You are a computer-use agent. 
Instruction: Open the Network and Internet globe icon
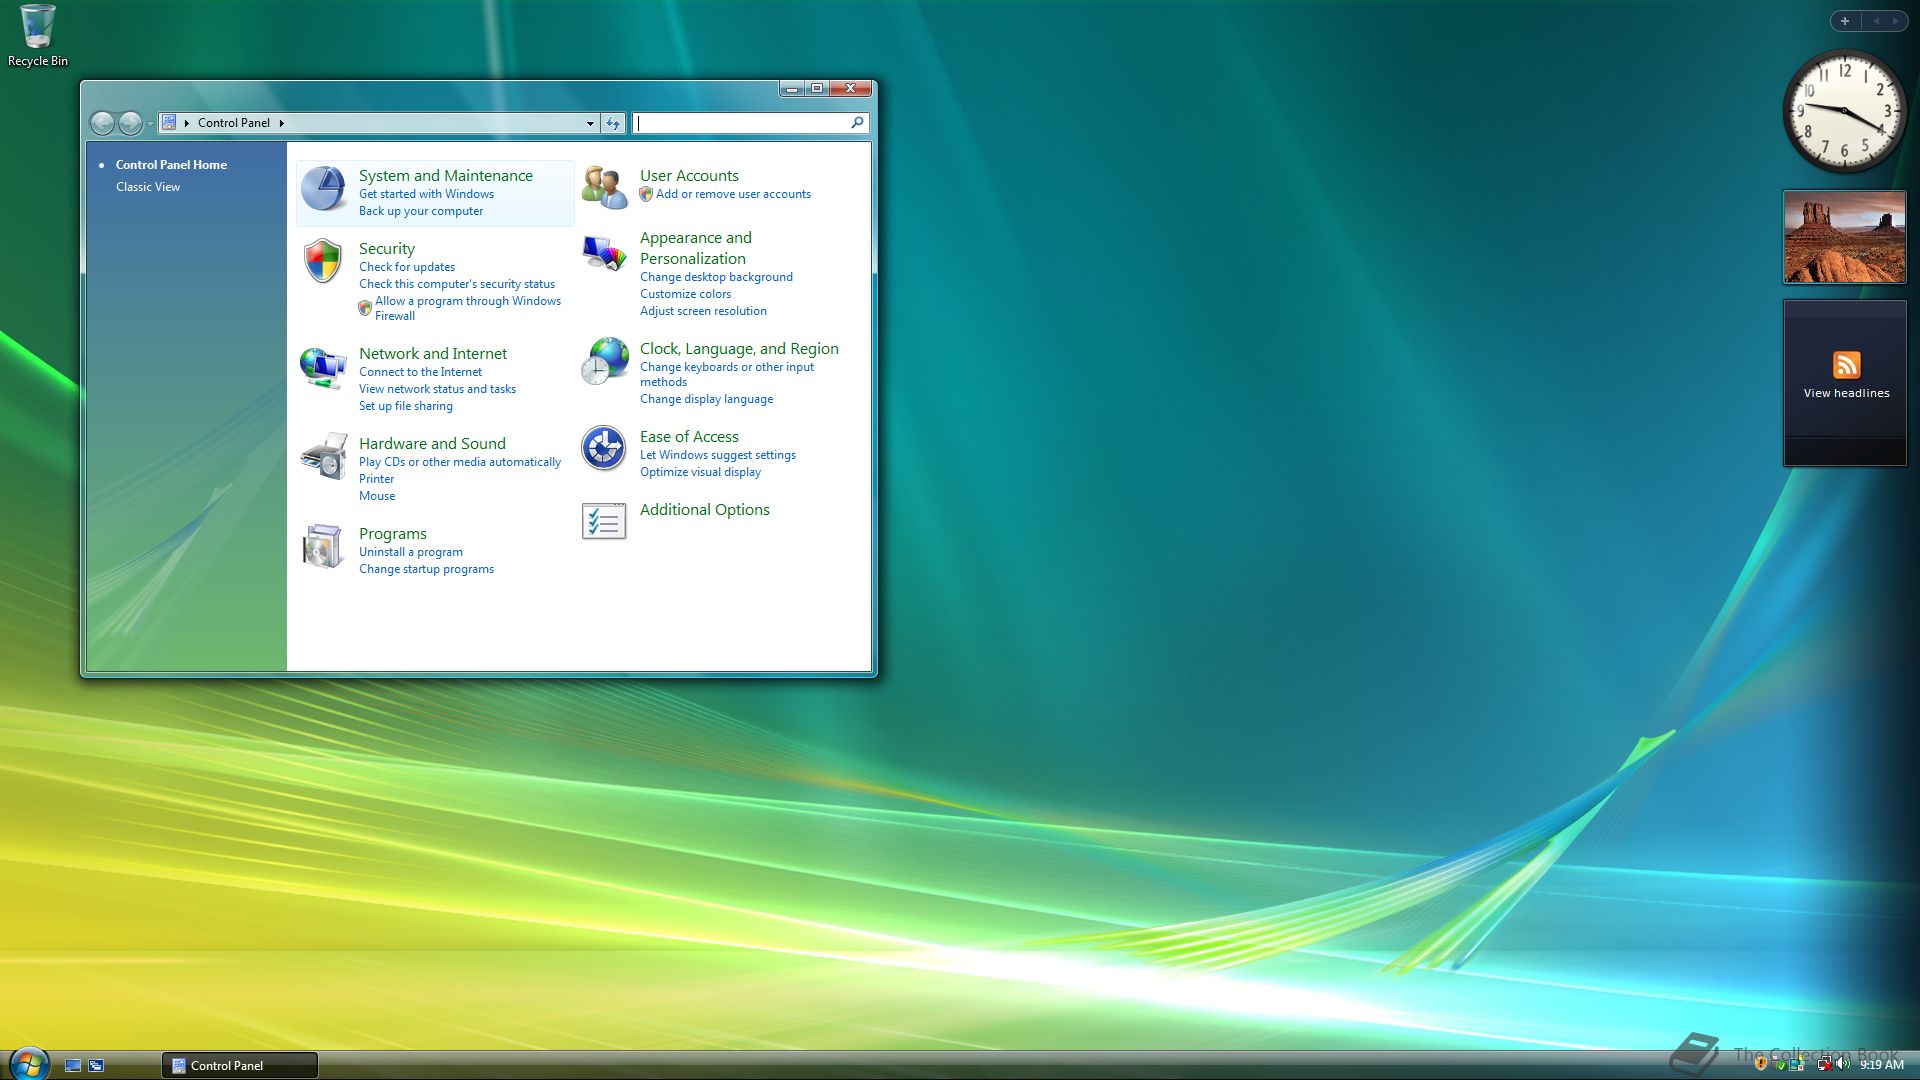pos(323,367)
